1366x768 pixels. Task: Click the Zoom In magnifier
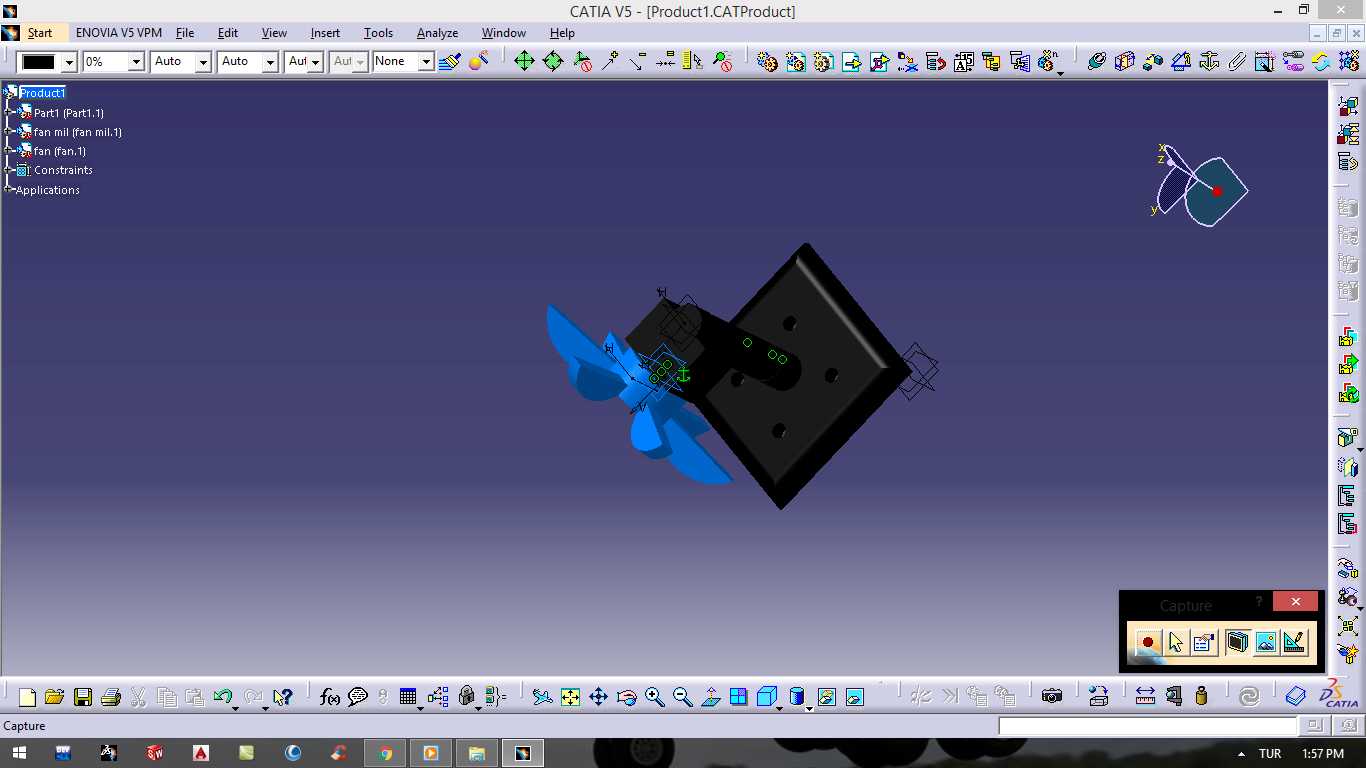654,697
